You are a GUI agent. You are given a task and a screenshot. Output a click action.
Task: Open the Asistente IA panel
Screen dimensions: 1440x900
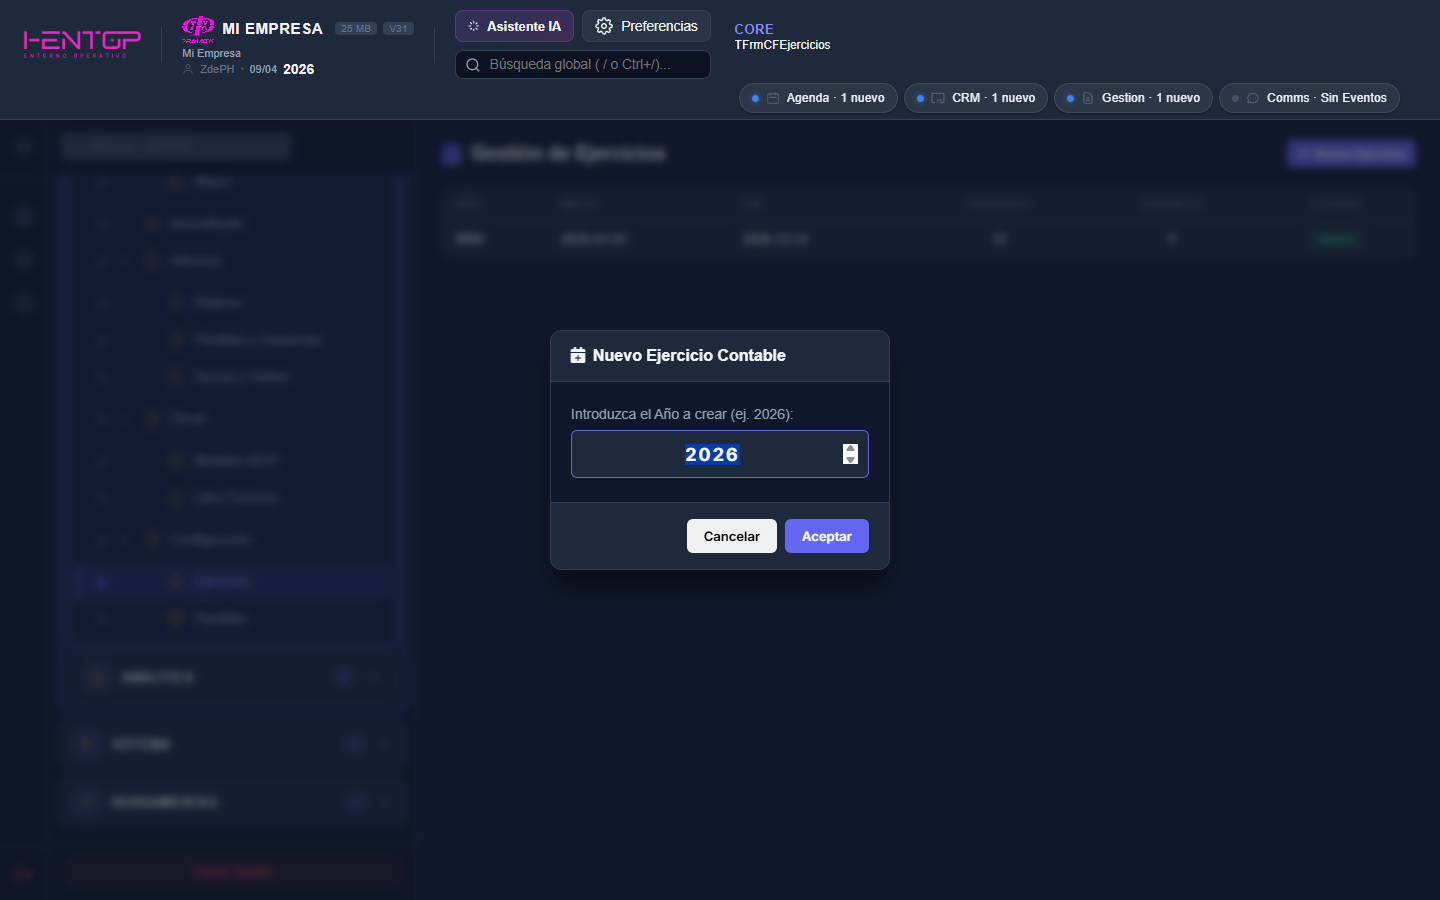(x=514, y=27)
